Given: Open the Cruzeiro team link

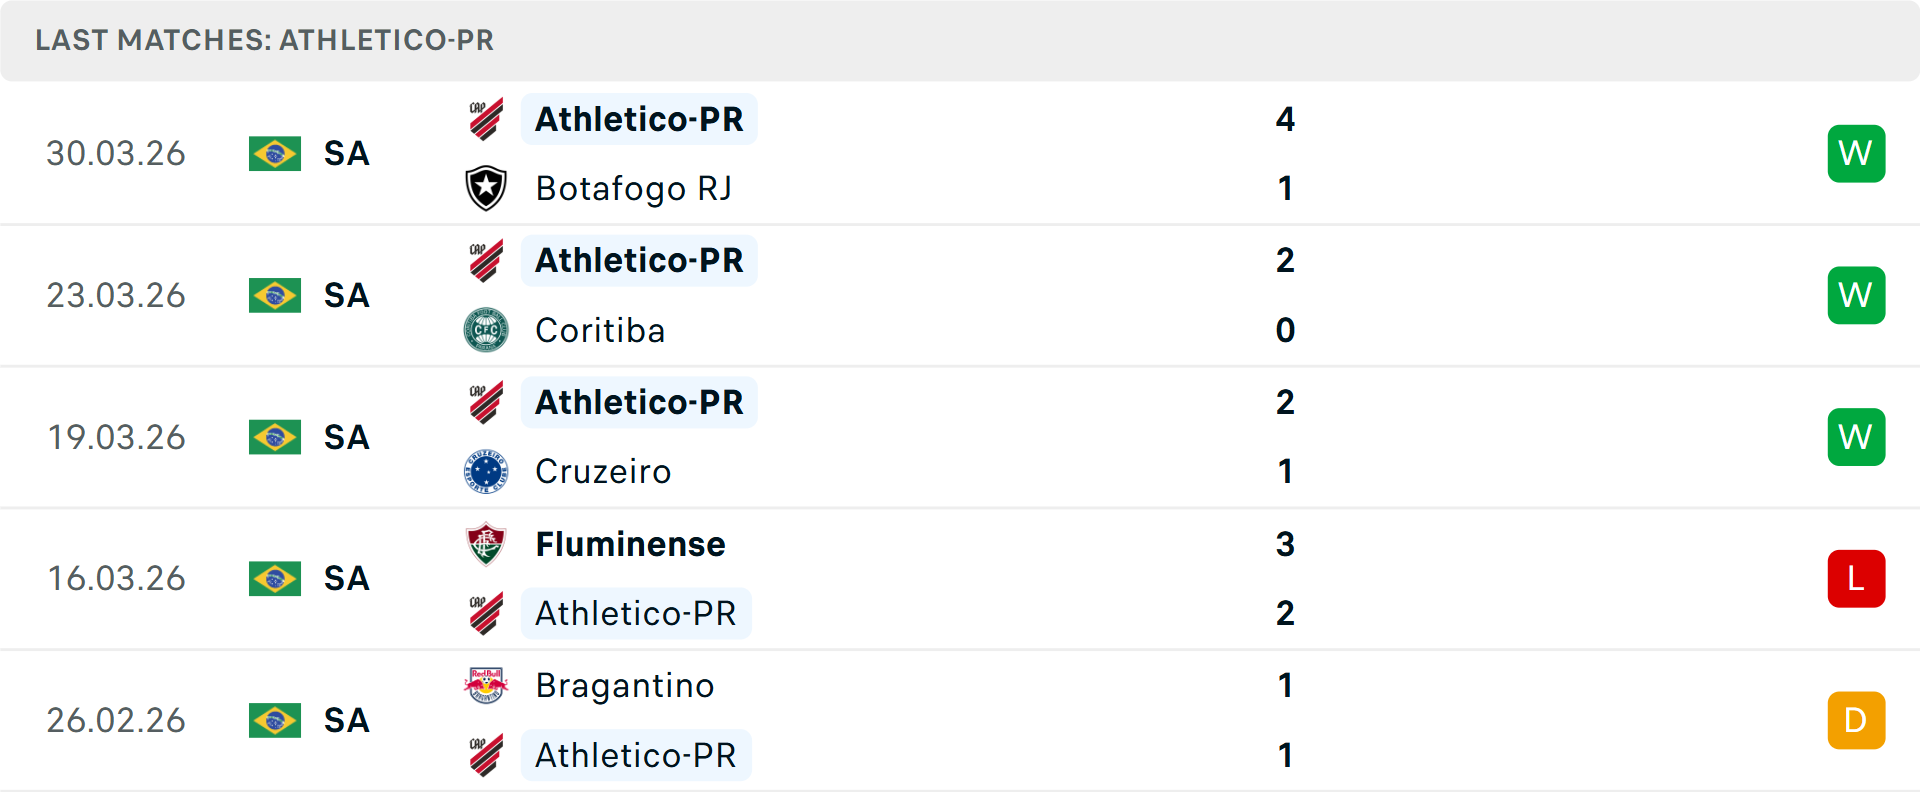Looking at the screenshot, I should pyautogui.click(x=603, y=472).
